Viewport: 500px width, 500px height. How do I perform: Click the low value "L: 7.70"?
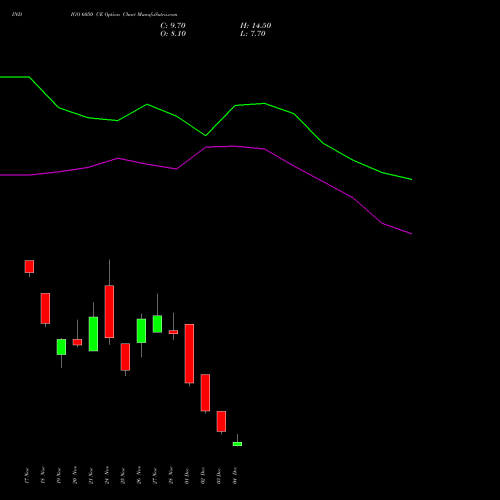click(253, 34)
